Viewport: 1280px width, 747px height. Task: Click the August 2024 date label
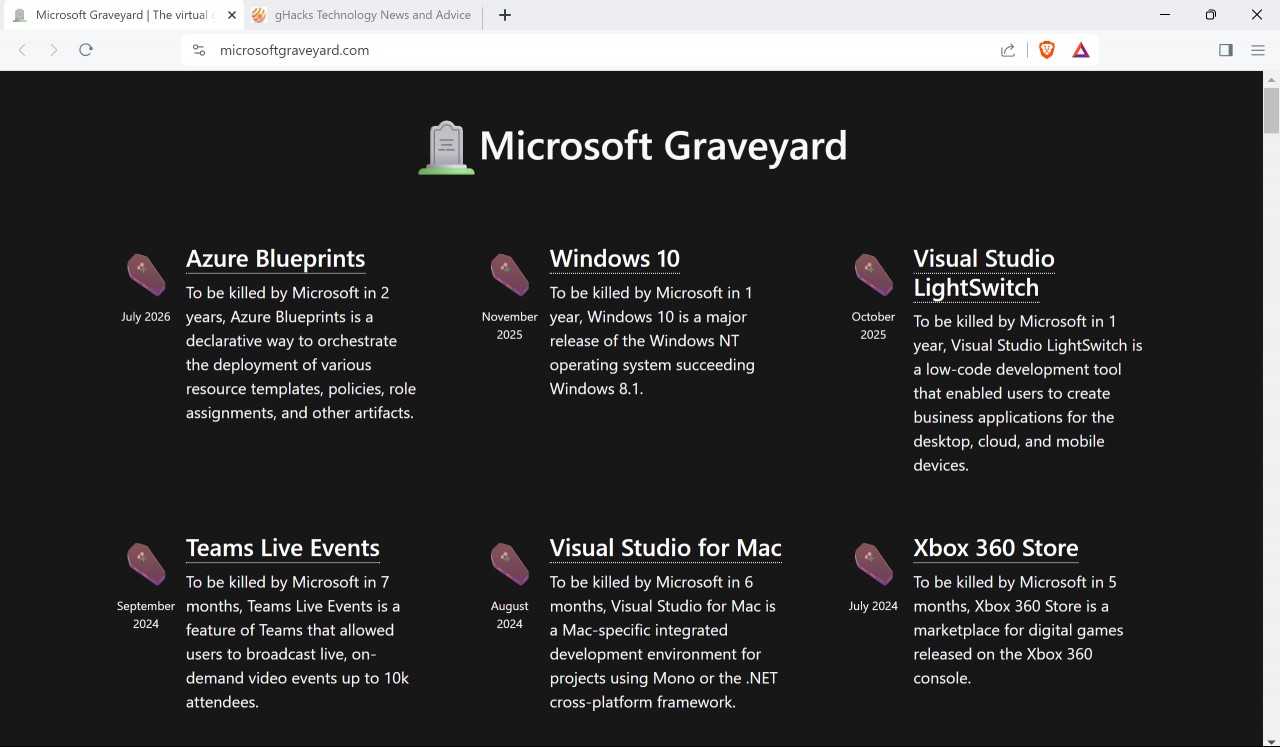click(x=510, y=615)
